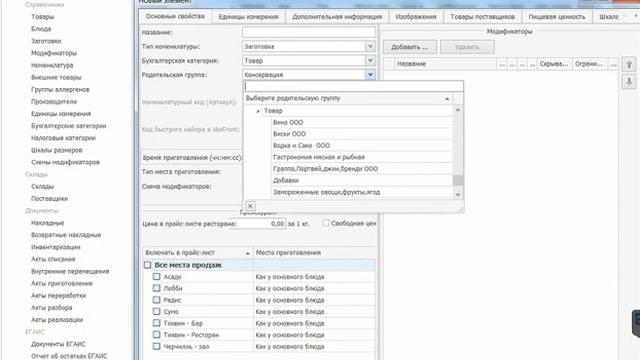Close the parent group popup with X
The width and height of the screenshot is (640, 360).
250,206
